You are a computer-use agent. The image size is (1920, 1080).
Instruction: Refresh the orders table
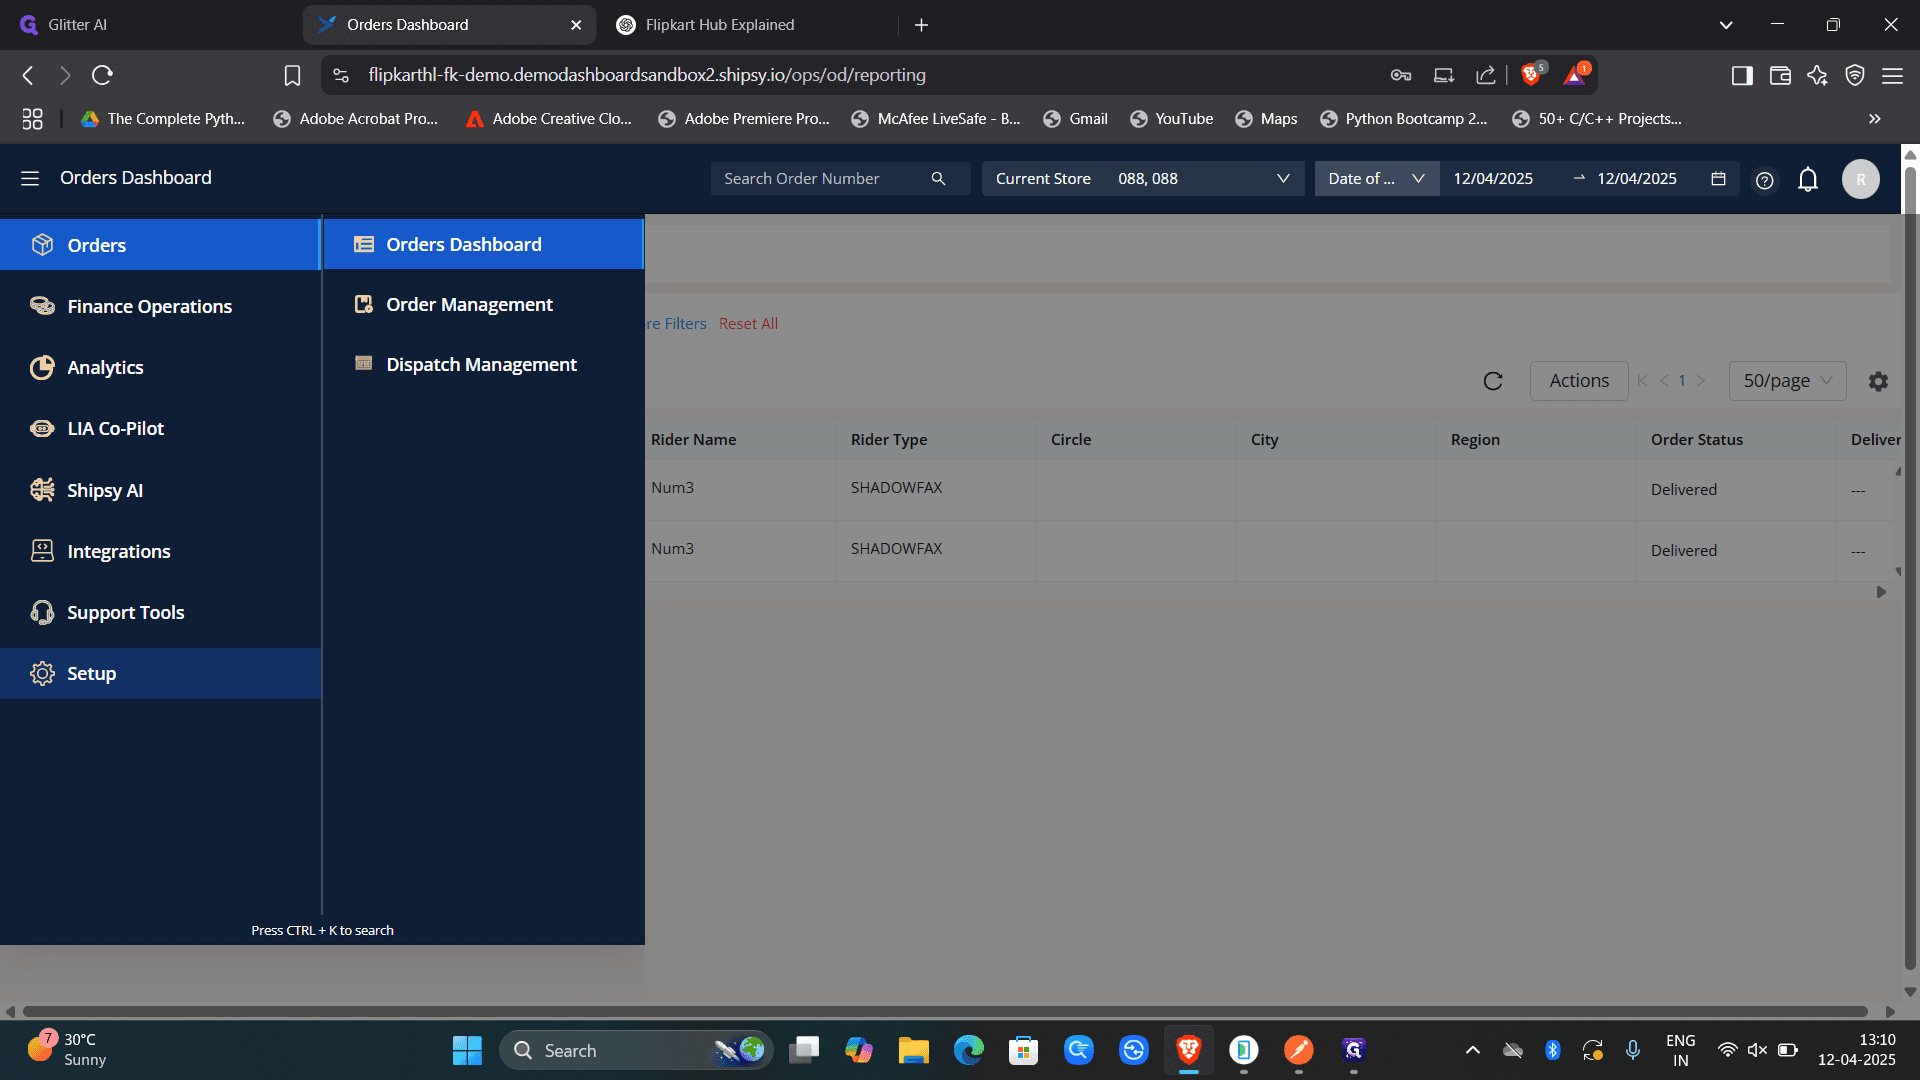tap(1493, 381)
